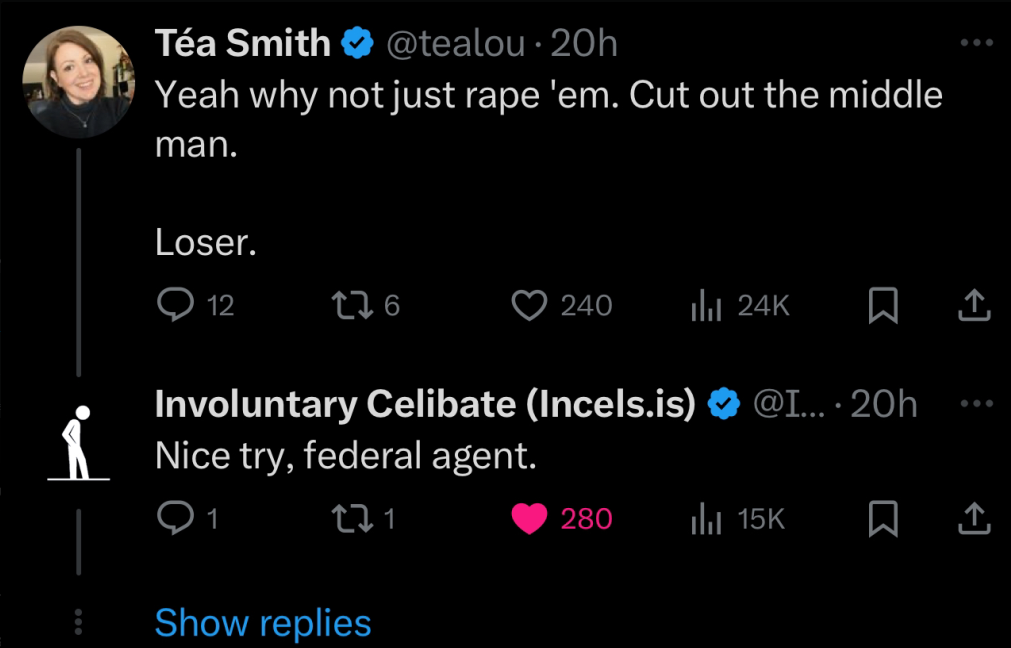Screen dimensions: 1011x648
Task: Share Téa Smith's post
Action: 972,305
